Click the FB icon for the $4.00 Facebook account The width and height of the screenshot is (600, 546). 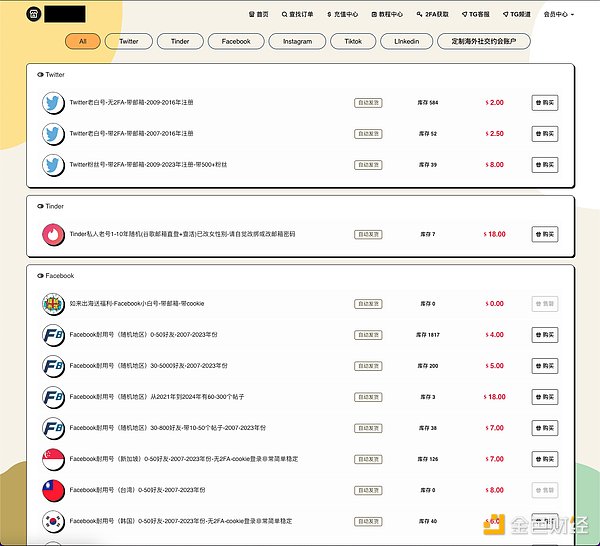pyautogui.click(x=54, y=335)
